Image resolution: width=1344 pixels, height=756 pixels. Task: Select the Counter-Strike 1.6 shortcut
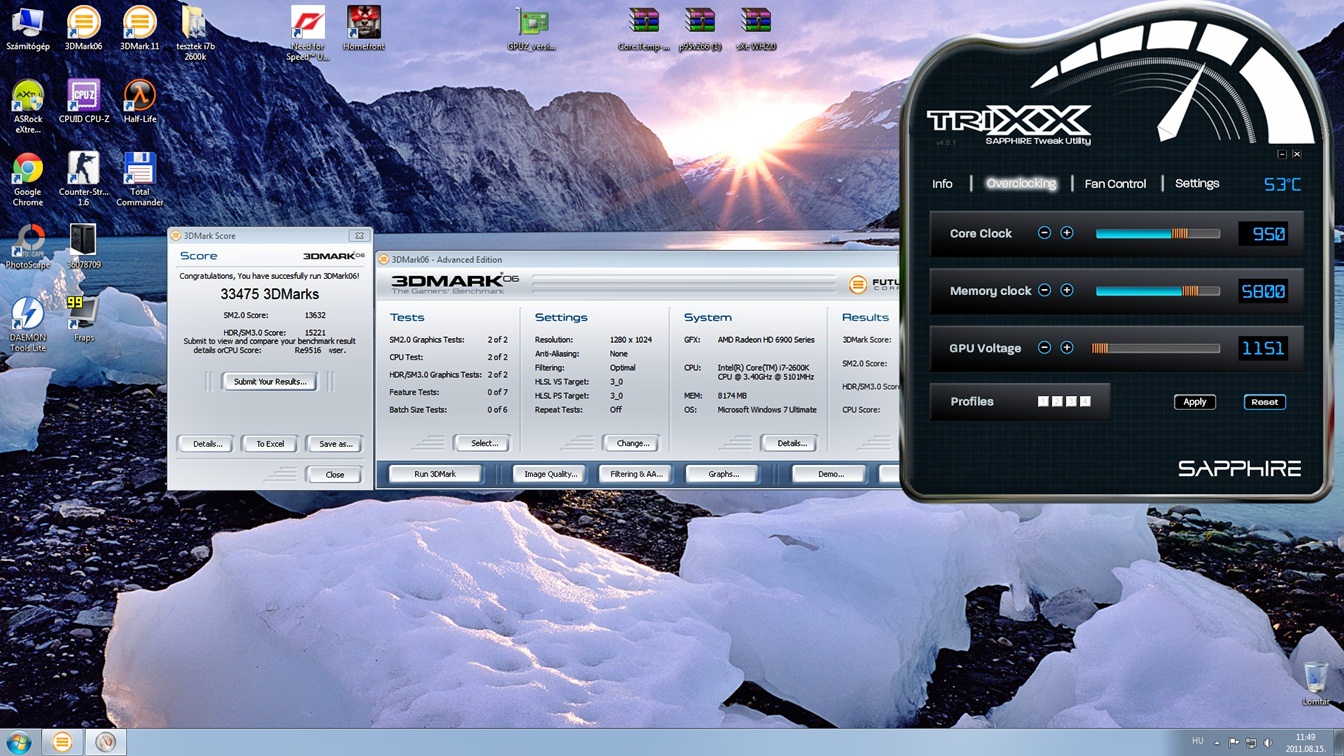pos(83,179)
